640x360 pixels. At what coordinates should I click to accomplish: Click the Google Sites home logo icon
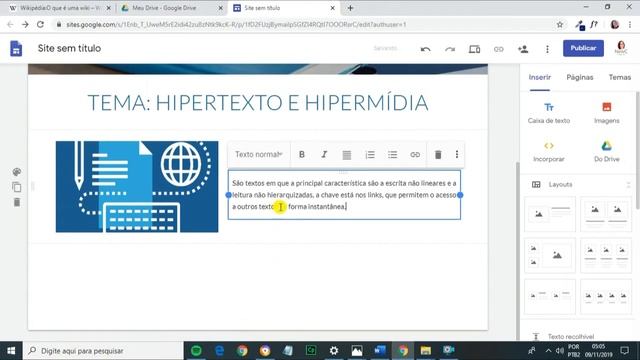click(x=16, y=49)
